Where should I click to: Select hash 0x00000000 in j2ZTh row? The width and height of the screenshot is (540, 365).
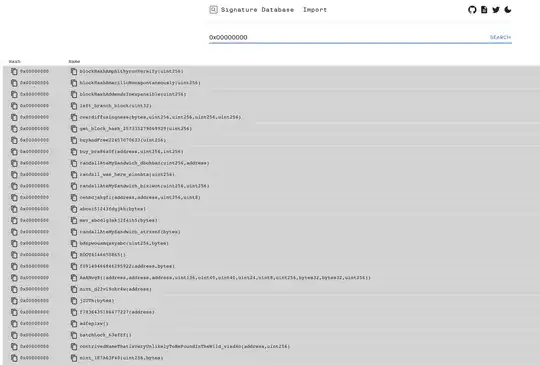tap(34, 301)
